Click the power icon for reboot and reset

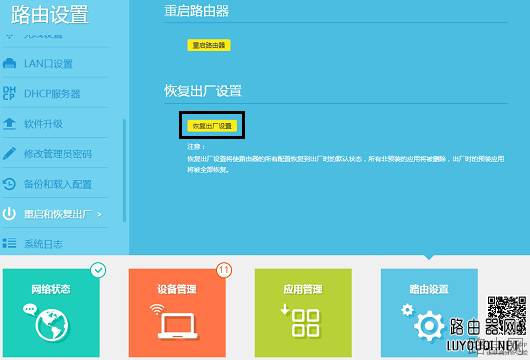pyautogui.click(x=9, y=214)
